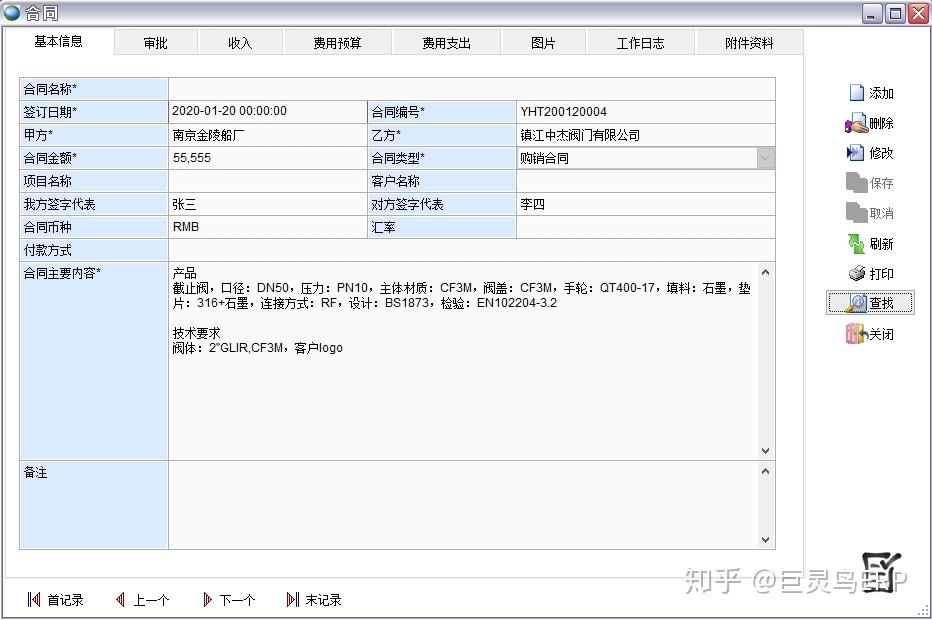
Task: Click the 甲方 field 南京金陵船厂
Action: point(267,135)
